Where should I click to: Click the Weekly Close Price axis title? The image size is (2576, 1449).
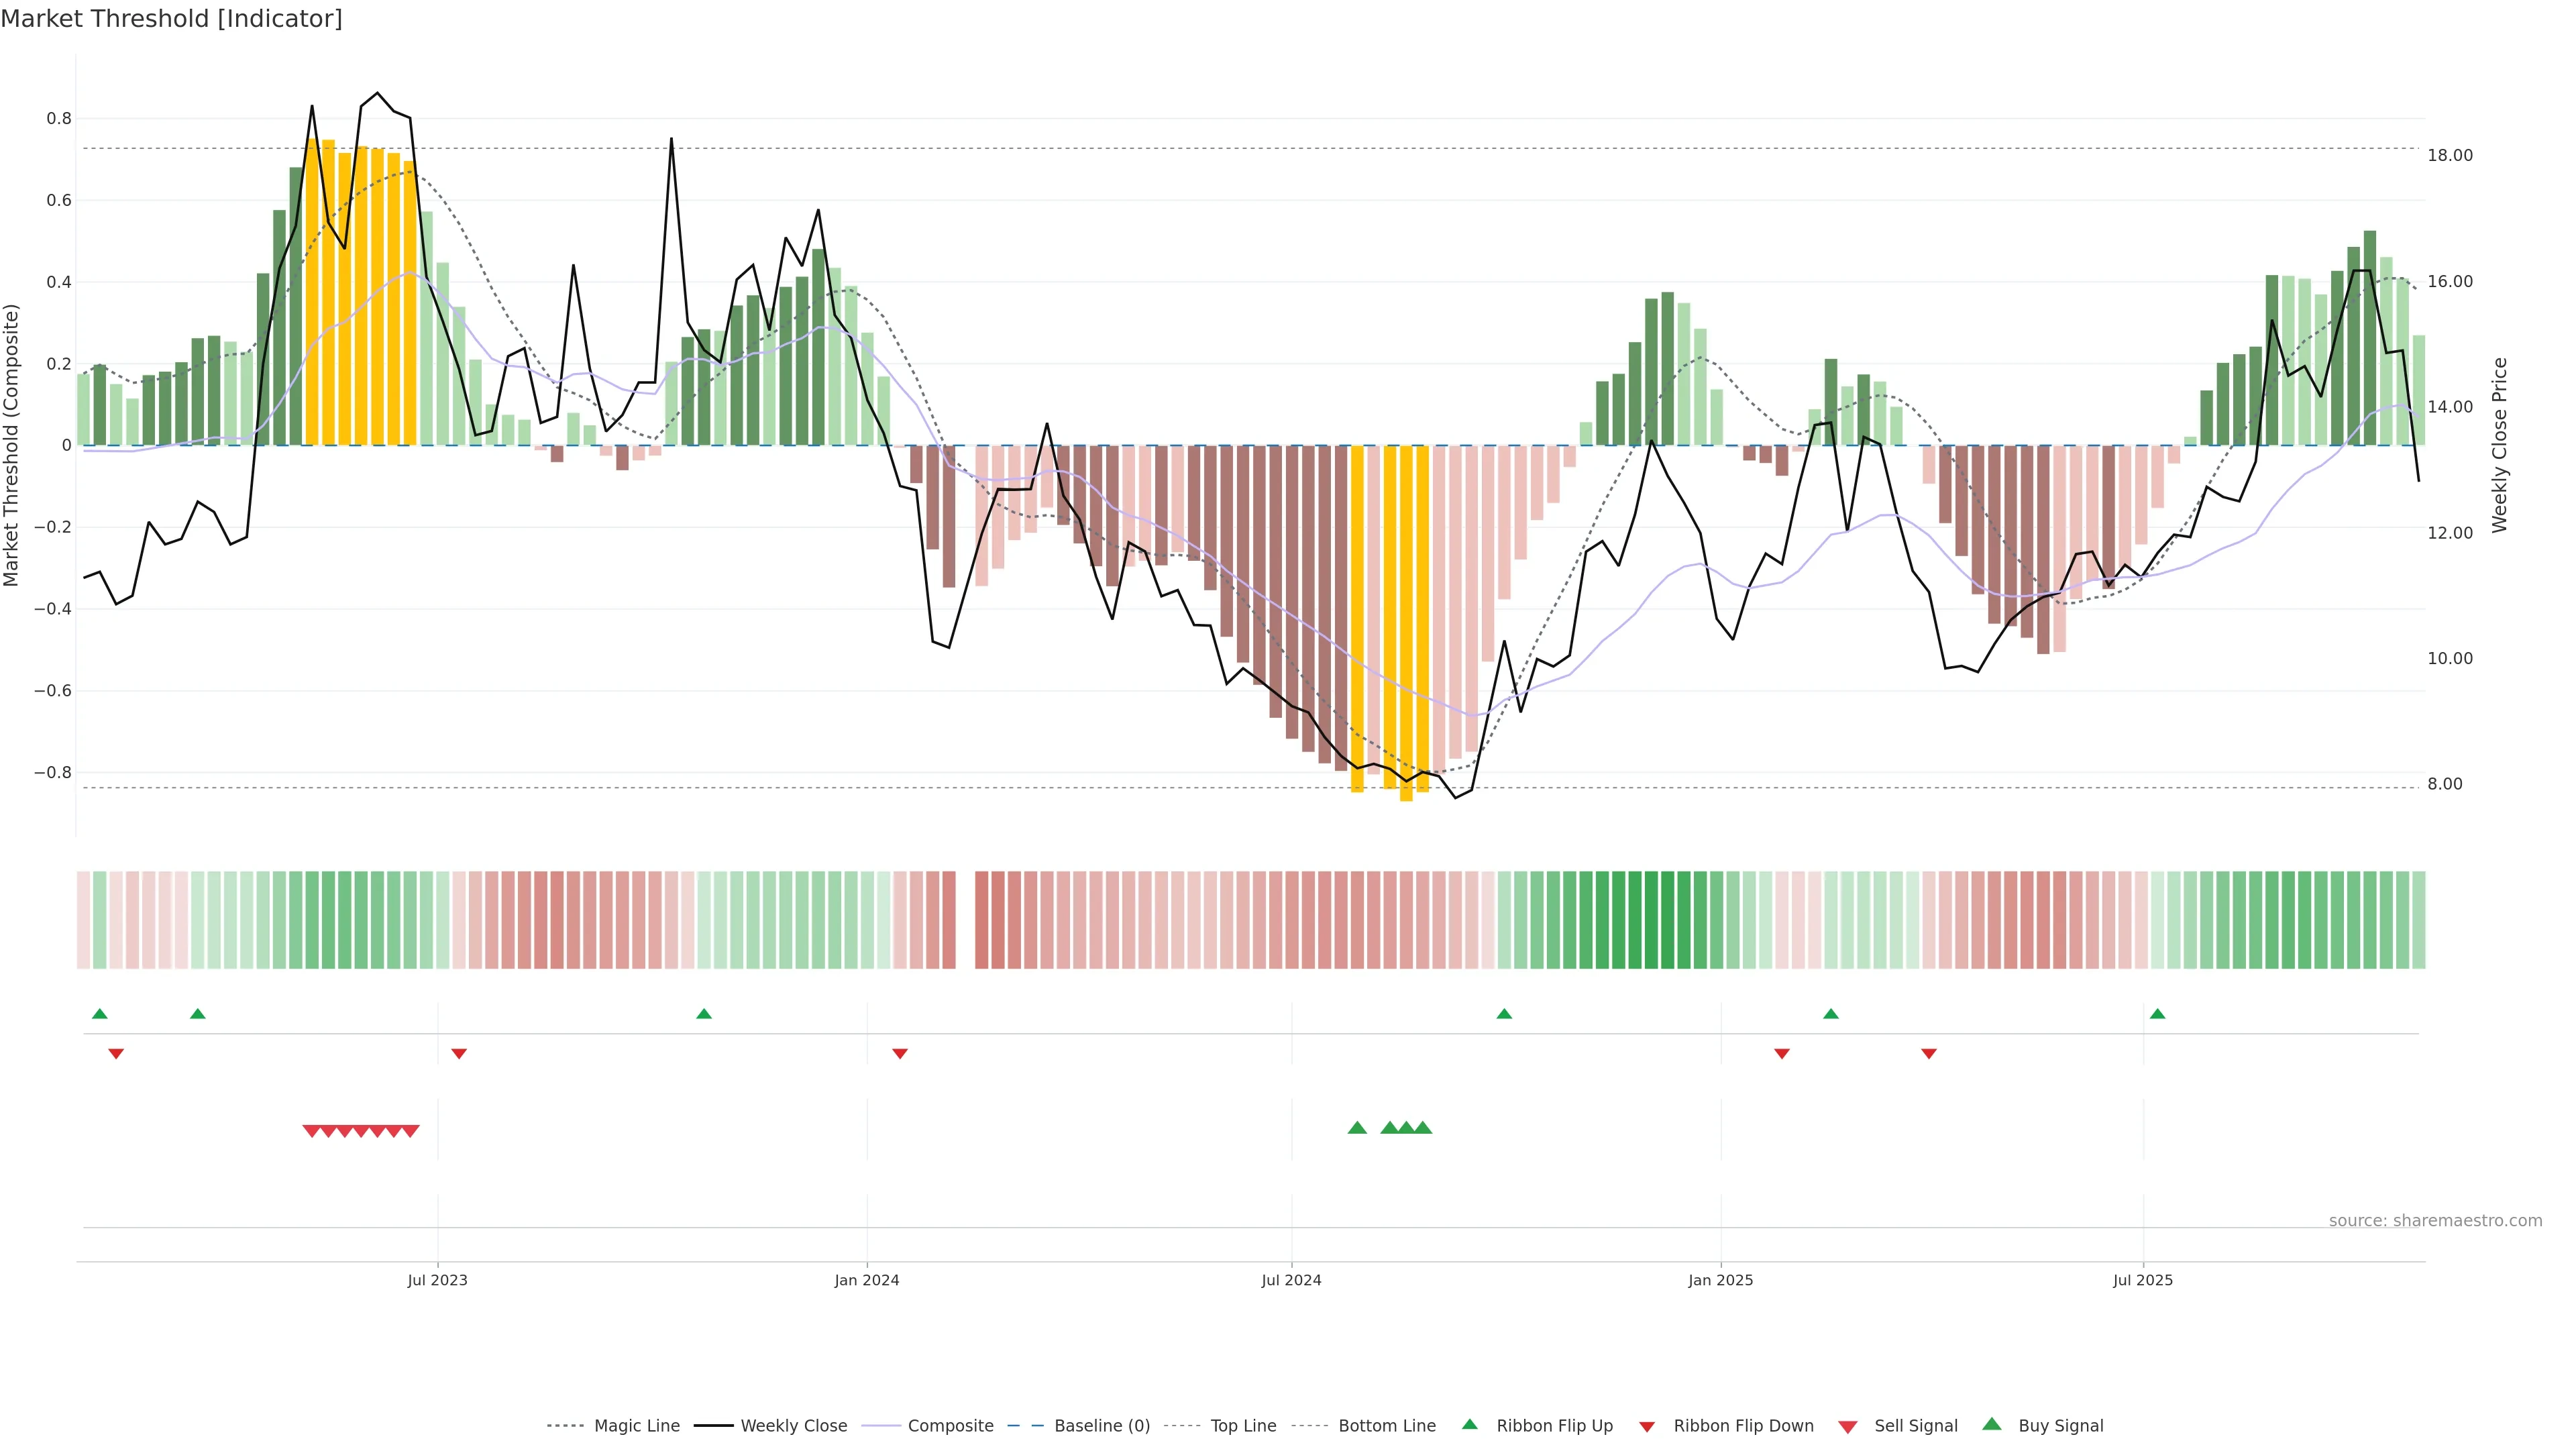(2500, 445)
